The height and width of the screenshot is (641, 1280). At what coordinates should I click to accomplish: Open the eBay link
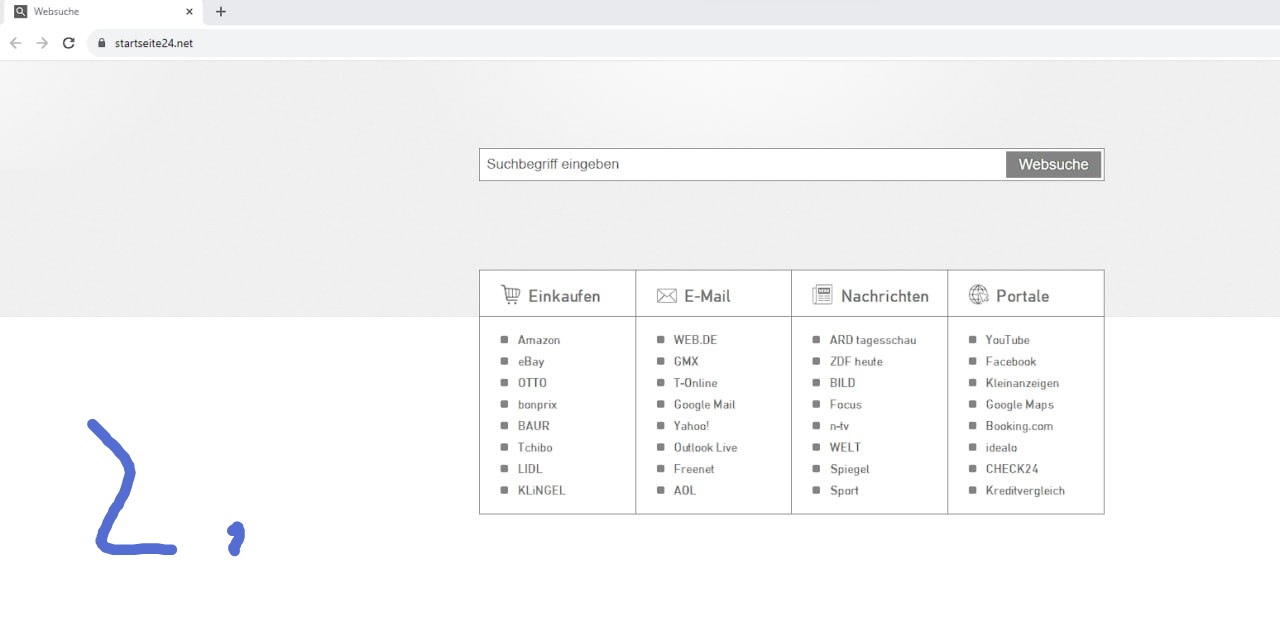coord(531,362)
